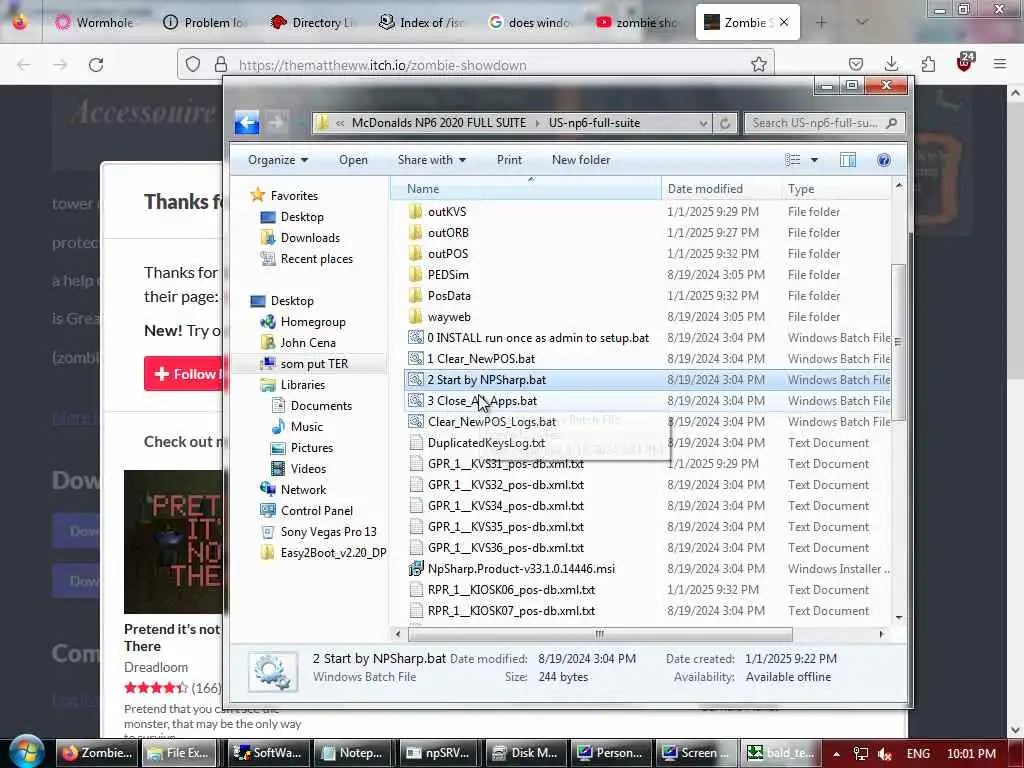Click Open in the Explorer toolbar
The height and width of the screenshot is (768, 1024).
353,160
